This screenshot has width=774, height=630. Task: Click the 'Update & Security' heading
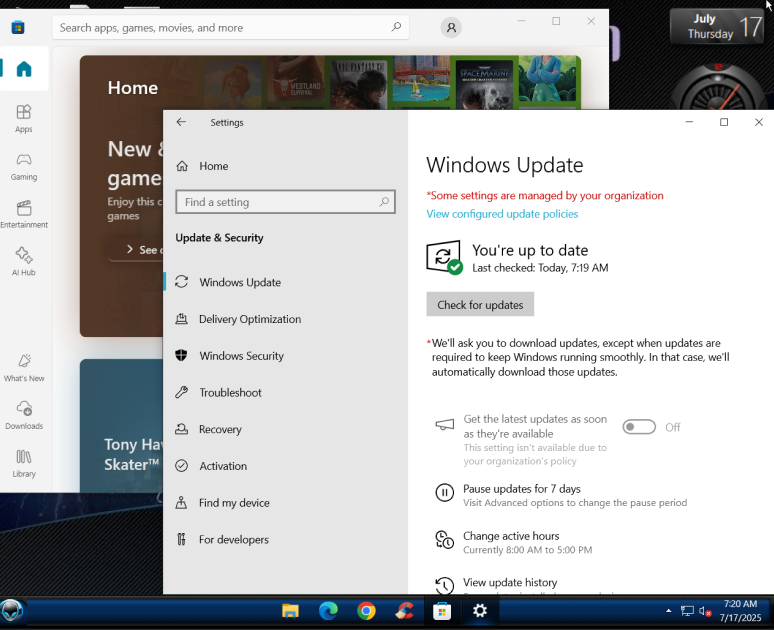click(219, 237)
